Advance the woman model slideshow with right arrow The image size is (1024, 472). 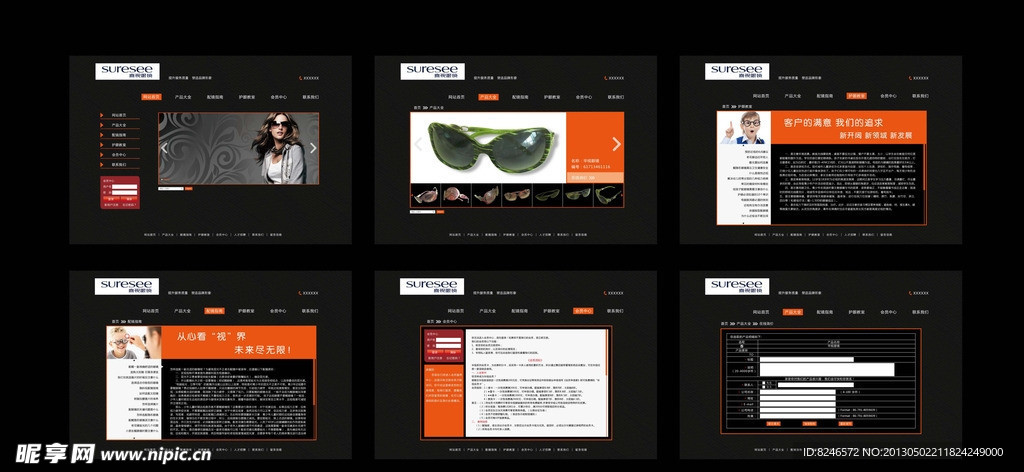312,148
